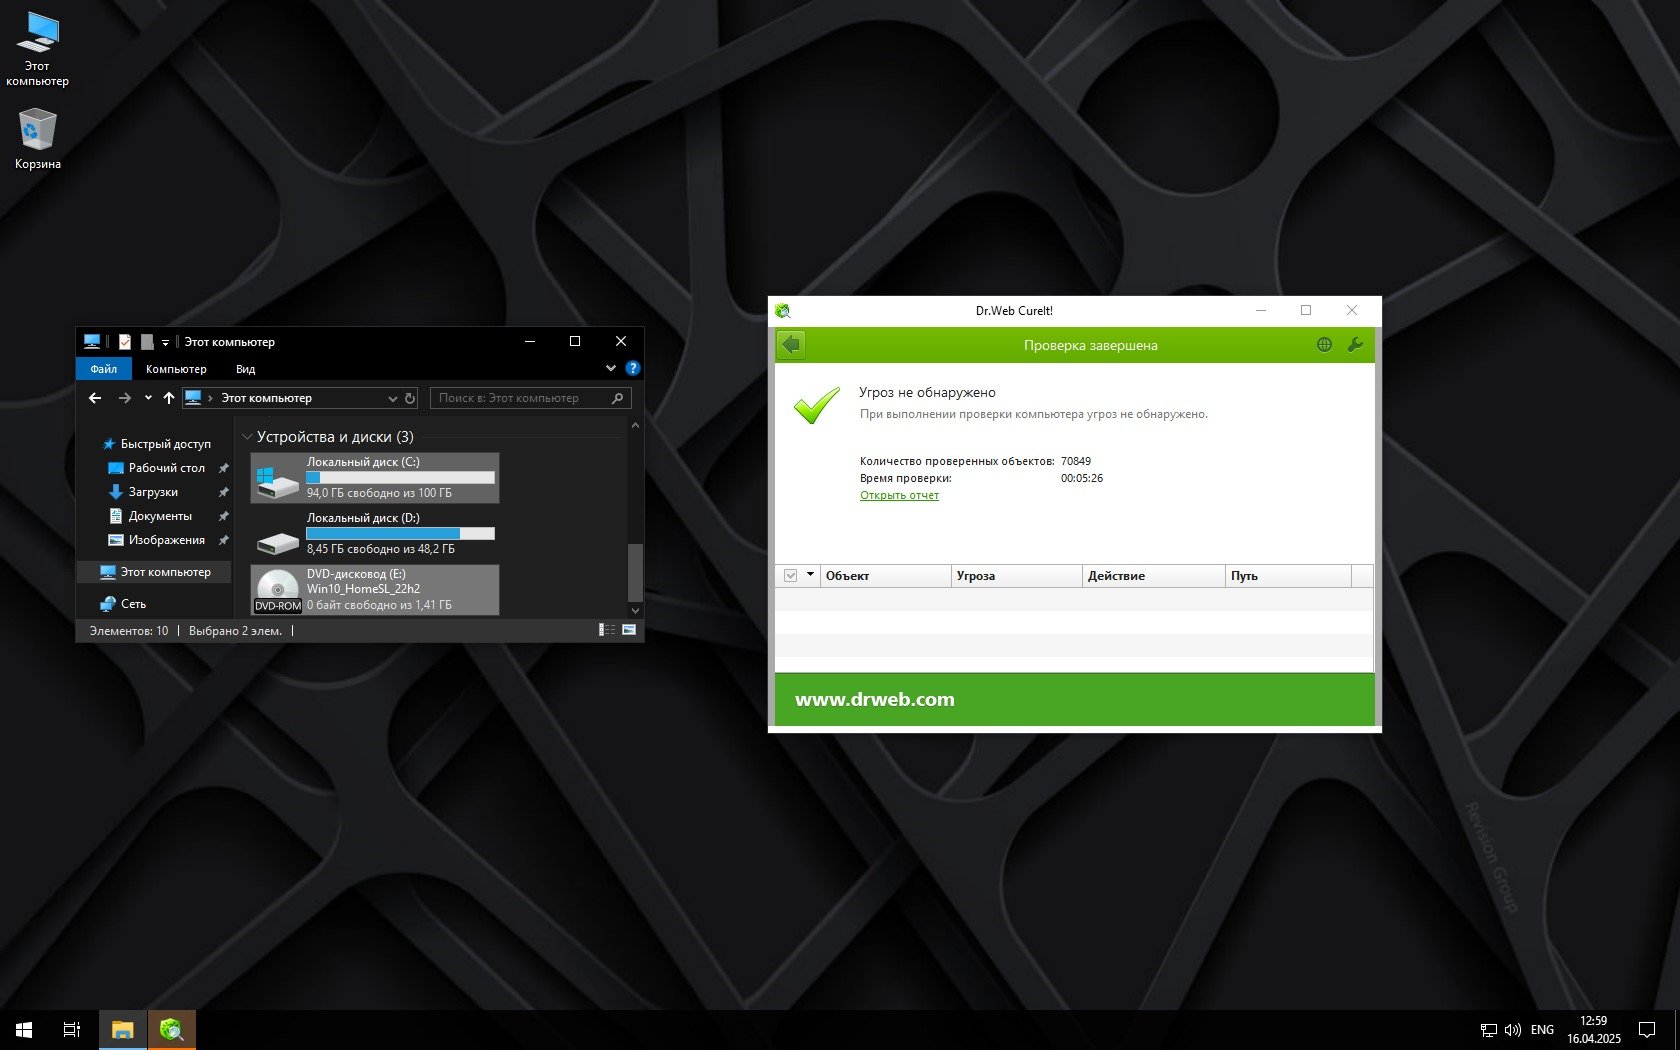Click the search magnifier in Explorer
The height and width of the screenshot is (1050, 1680).
coord(617,398)
